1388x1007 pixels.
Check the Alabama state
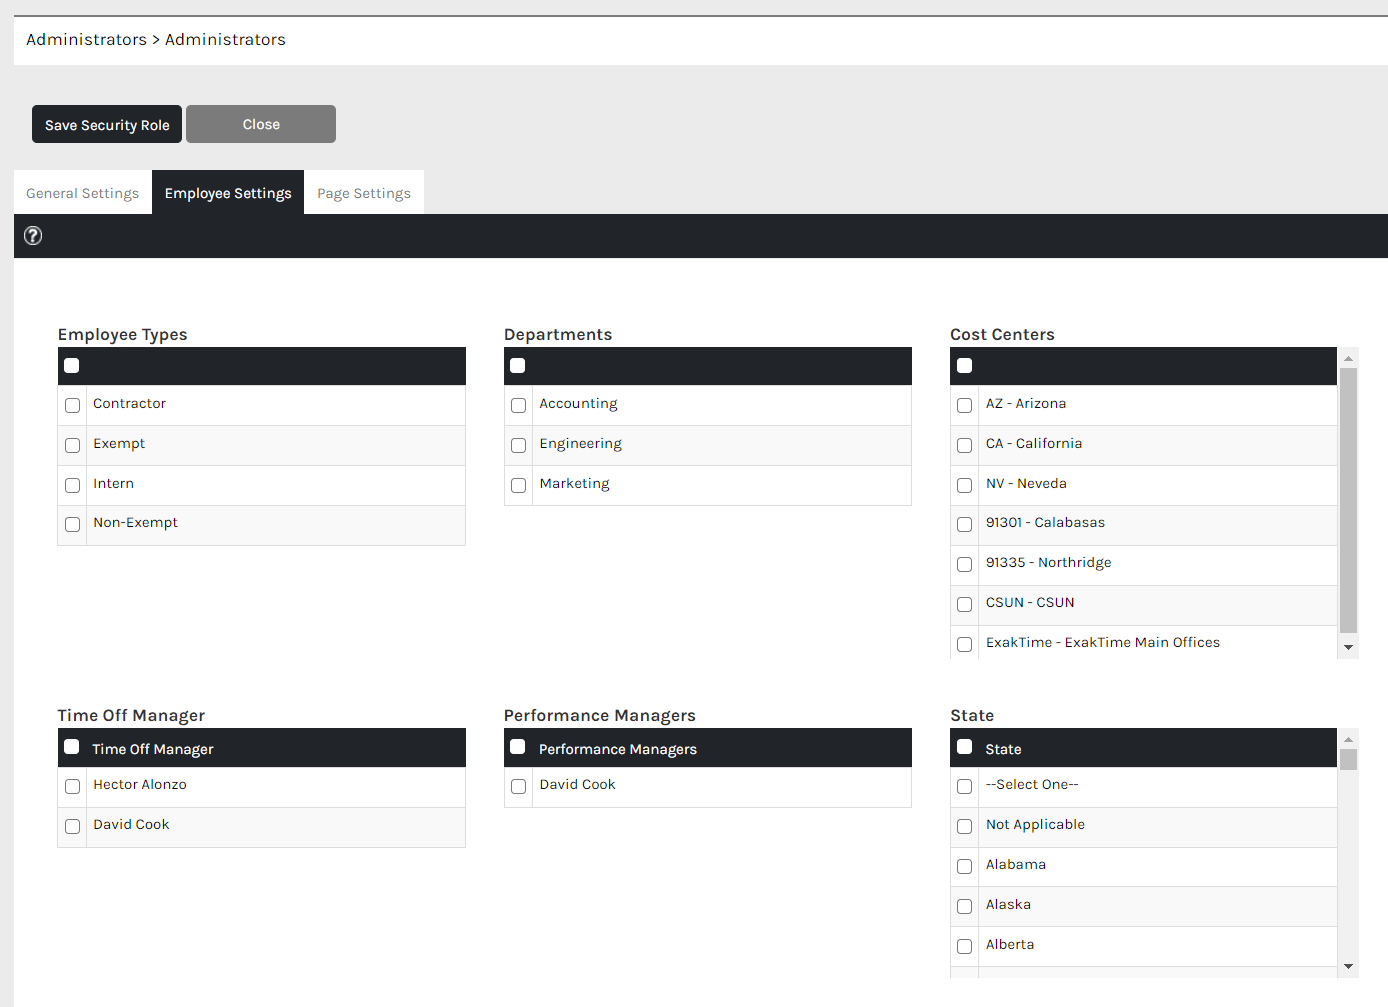[x=964, y=866]
